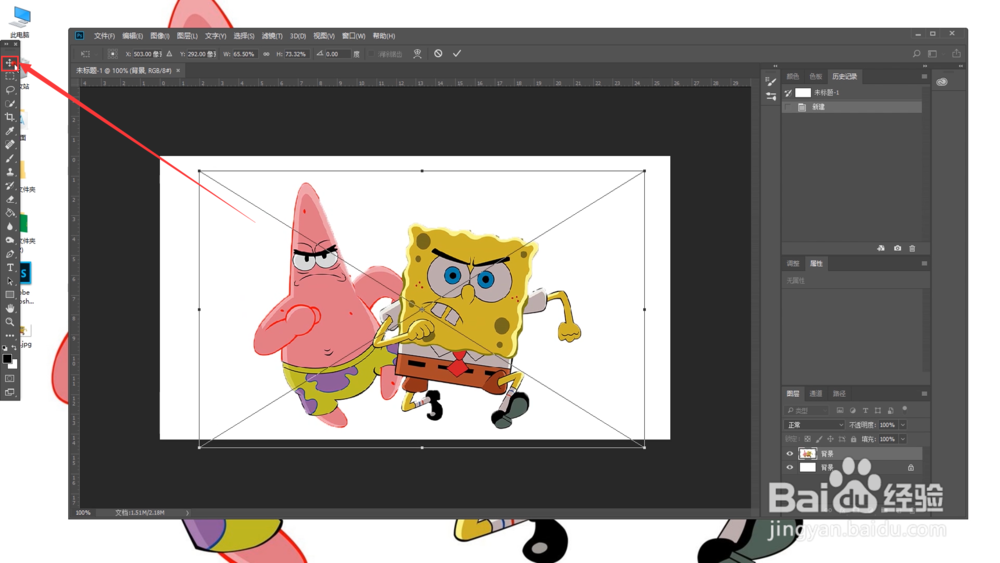
Task: Select the Rectangular Marquee tool
Action: [x=10, y=76]
